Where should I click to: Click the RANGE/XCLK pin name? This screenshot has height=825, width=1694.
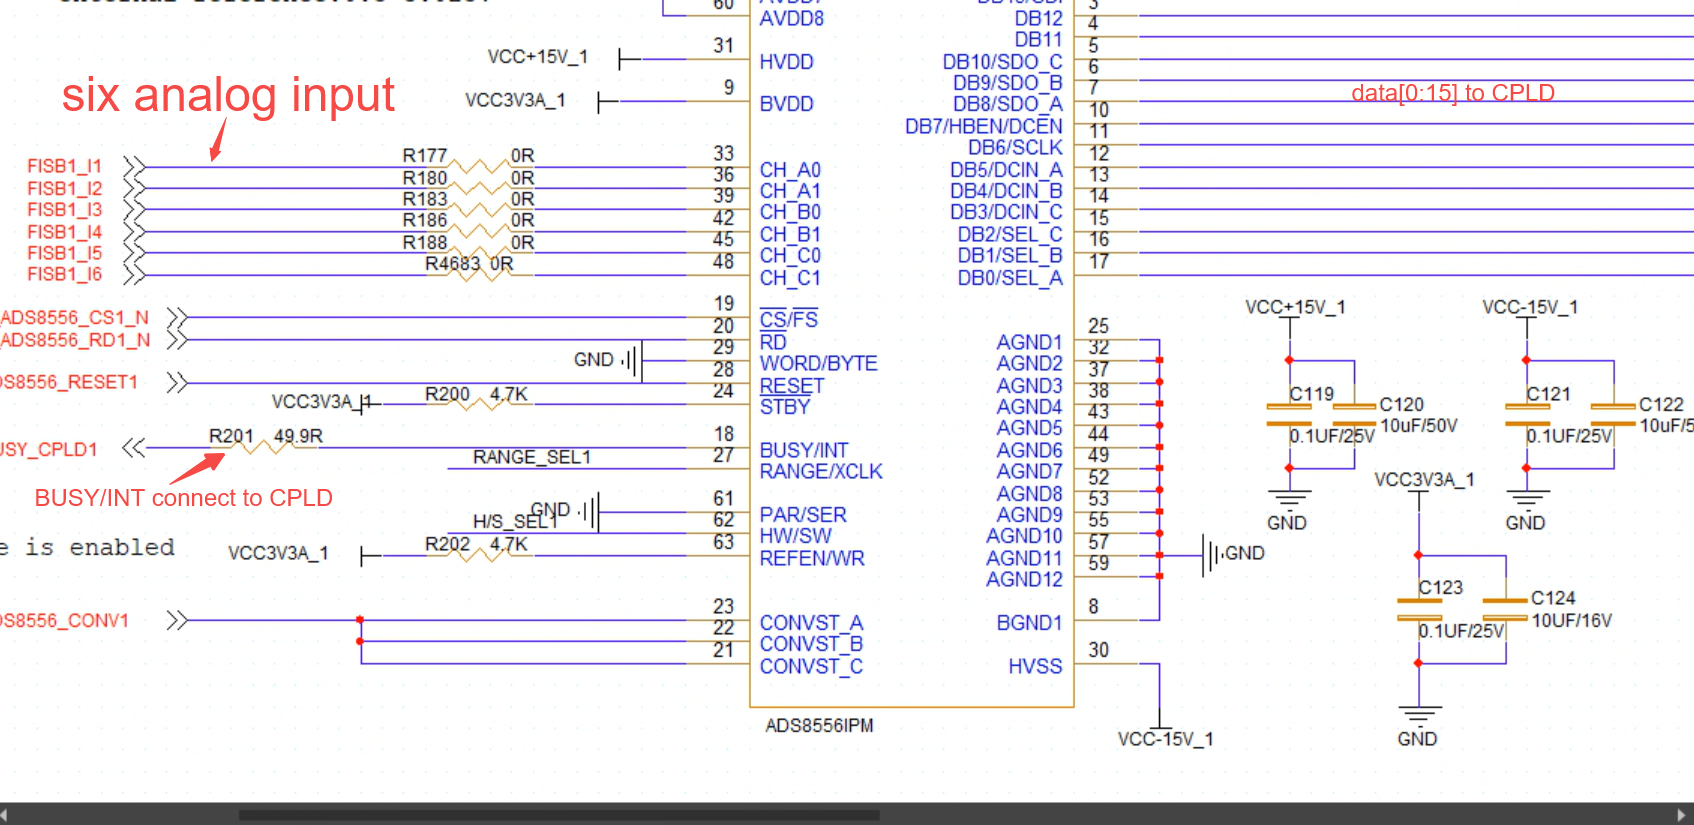click(x=821, y=472)
